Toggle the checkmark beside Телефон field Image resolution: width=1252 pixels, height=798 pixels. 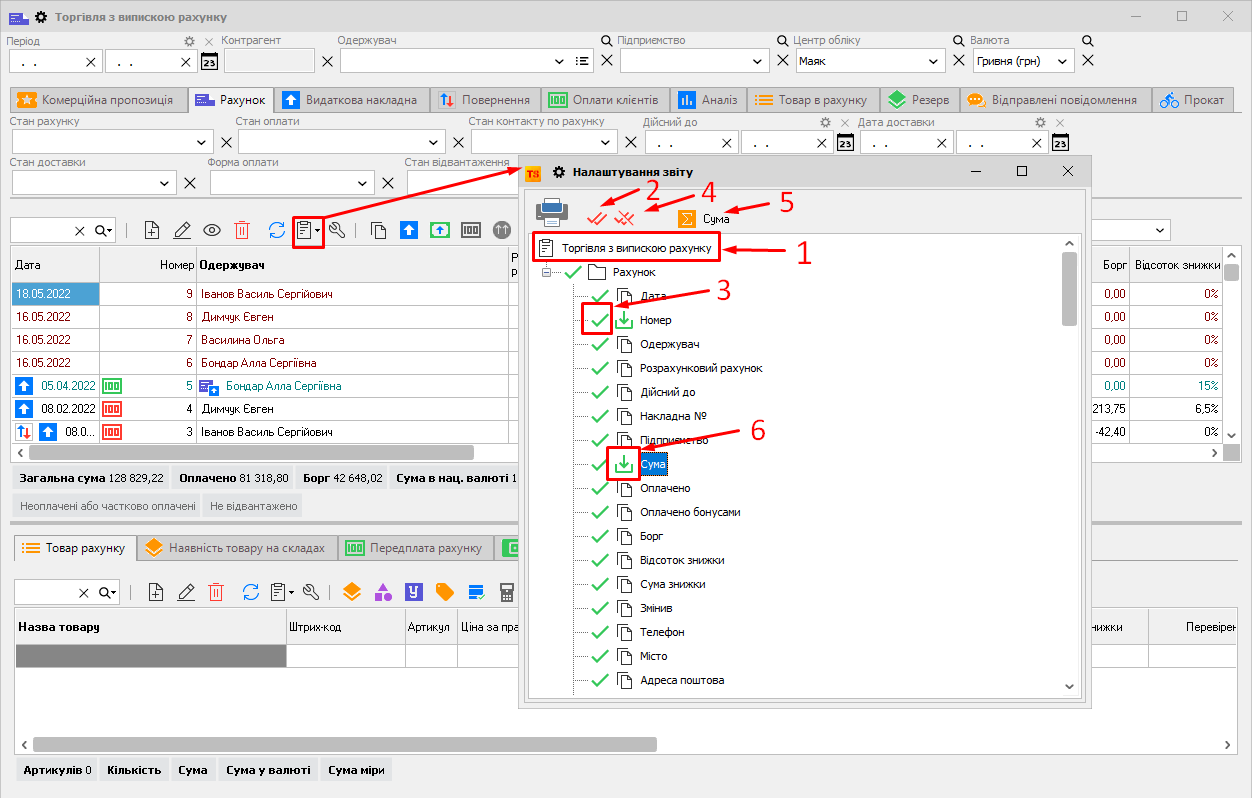click(x=599, y=633)
